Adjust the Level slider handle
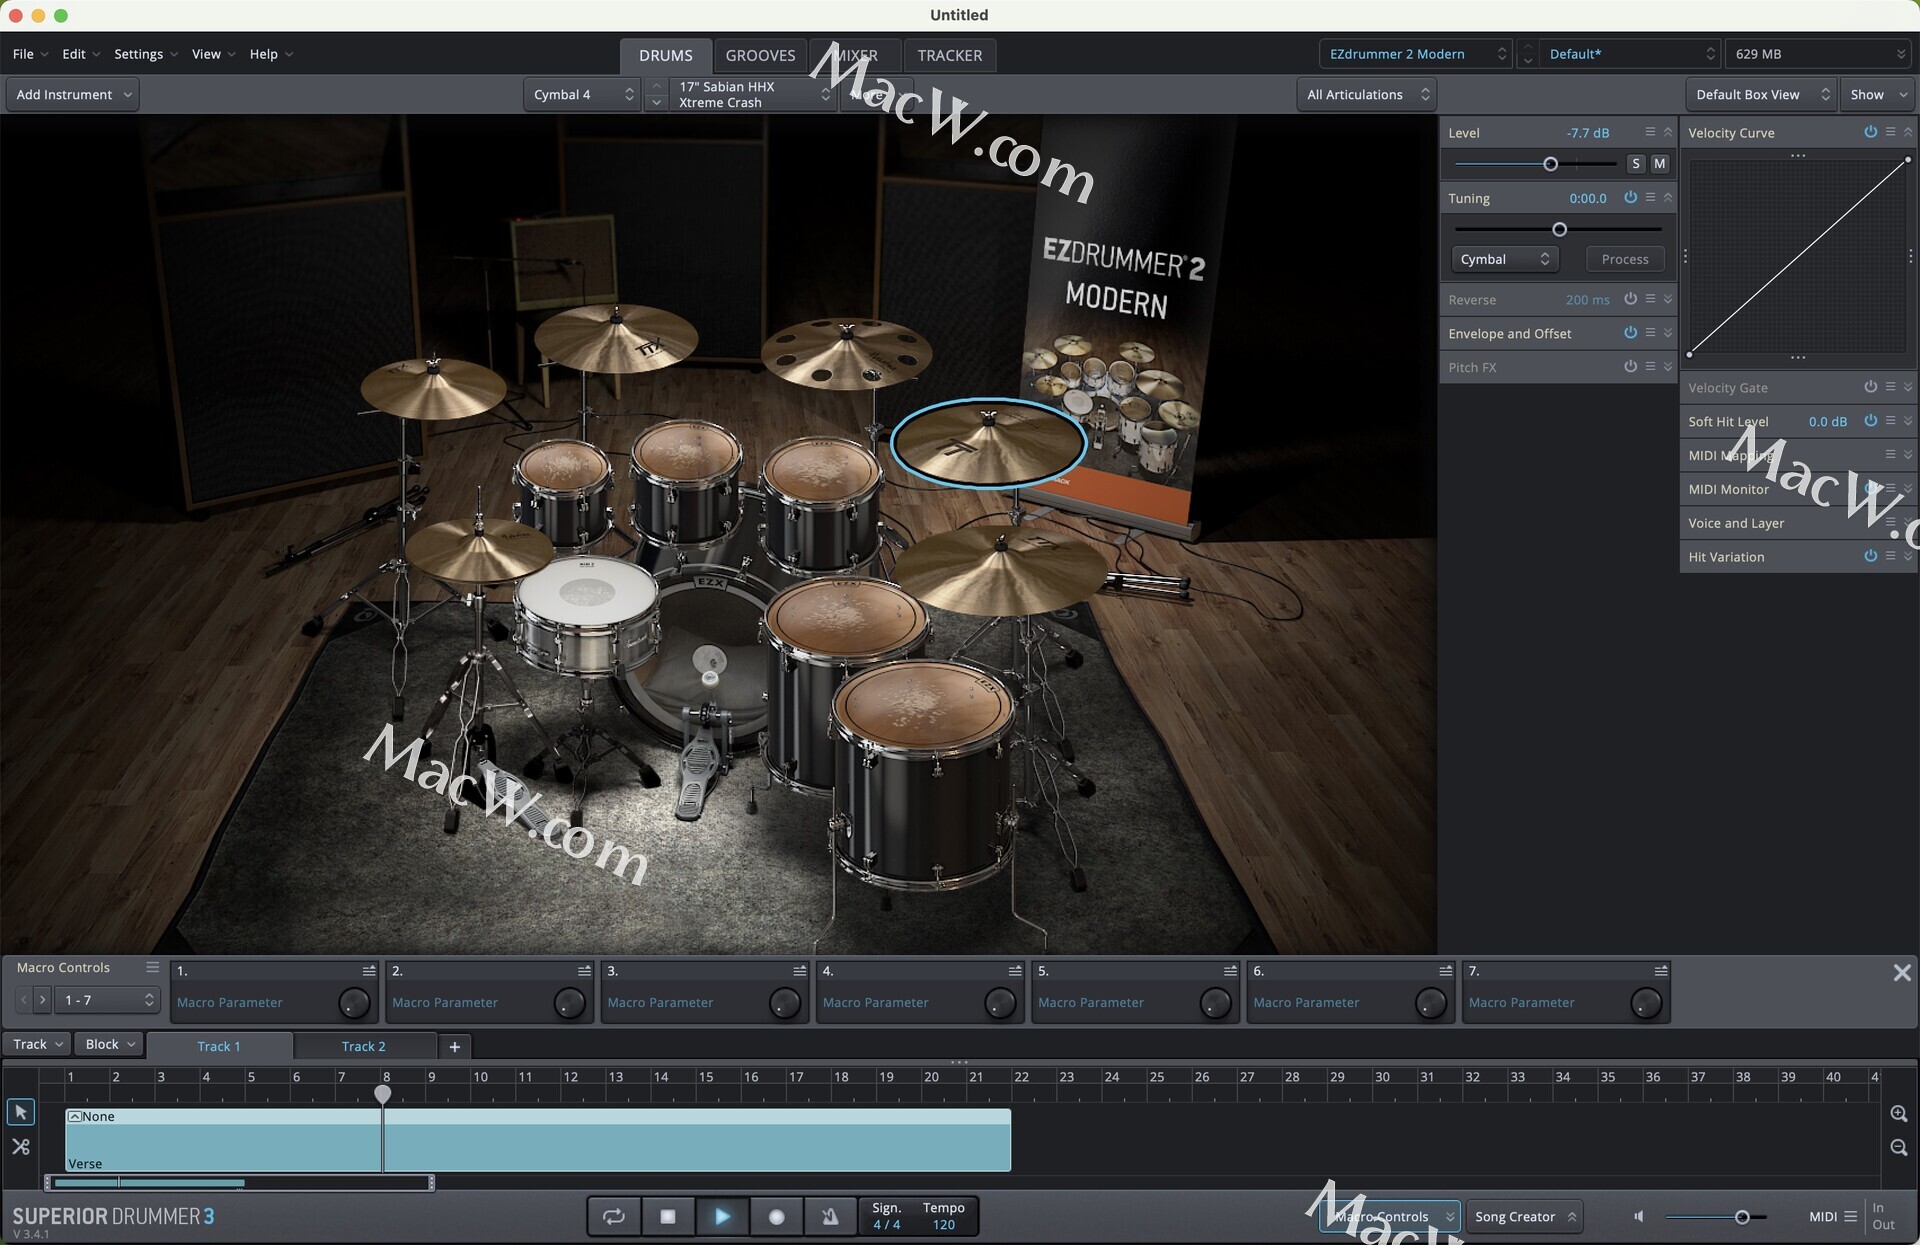 point(1550,164)
